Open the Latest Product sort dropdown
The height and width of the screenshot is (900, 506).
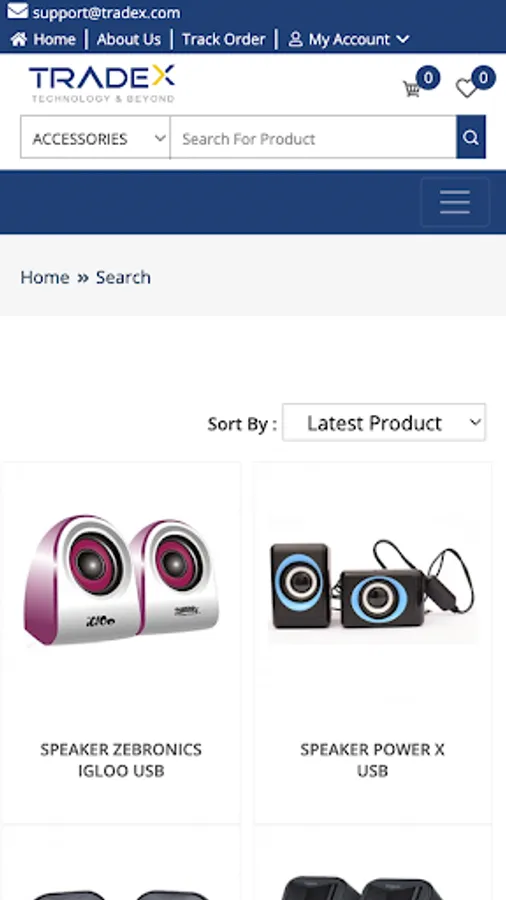pos(384,422)
